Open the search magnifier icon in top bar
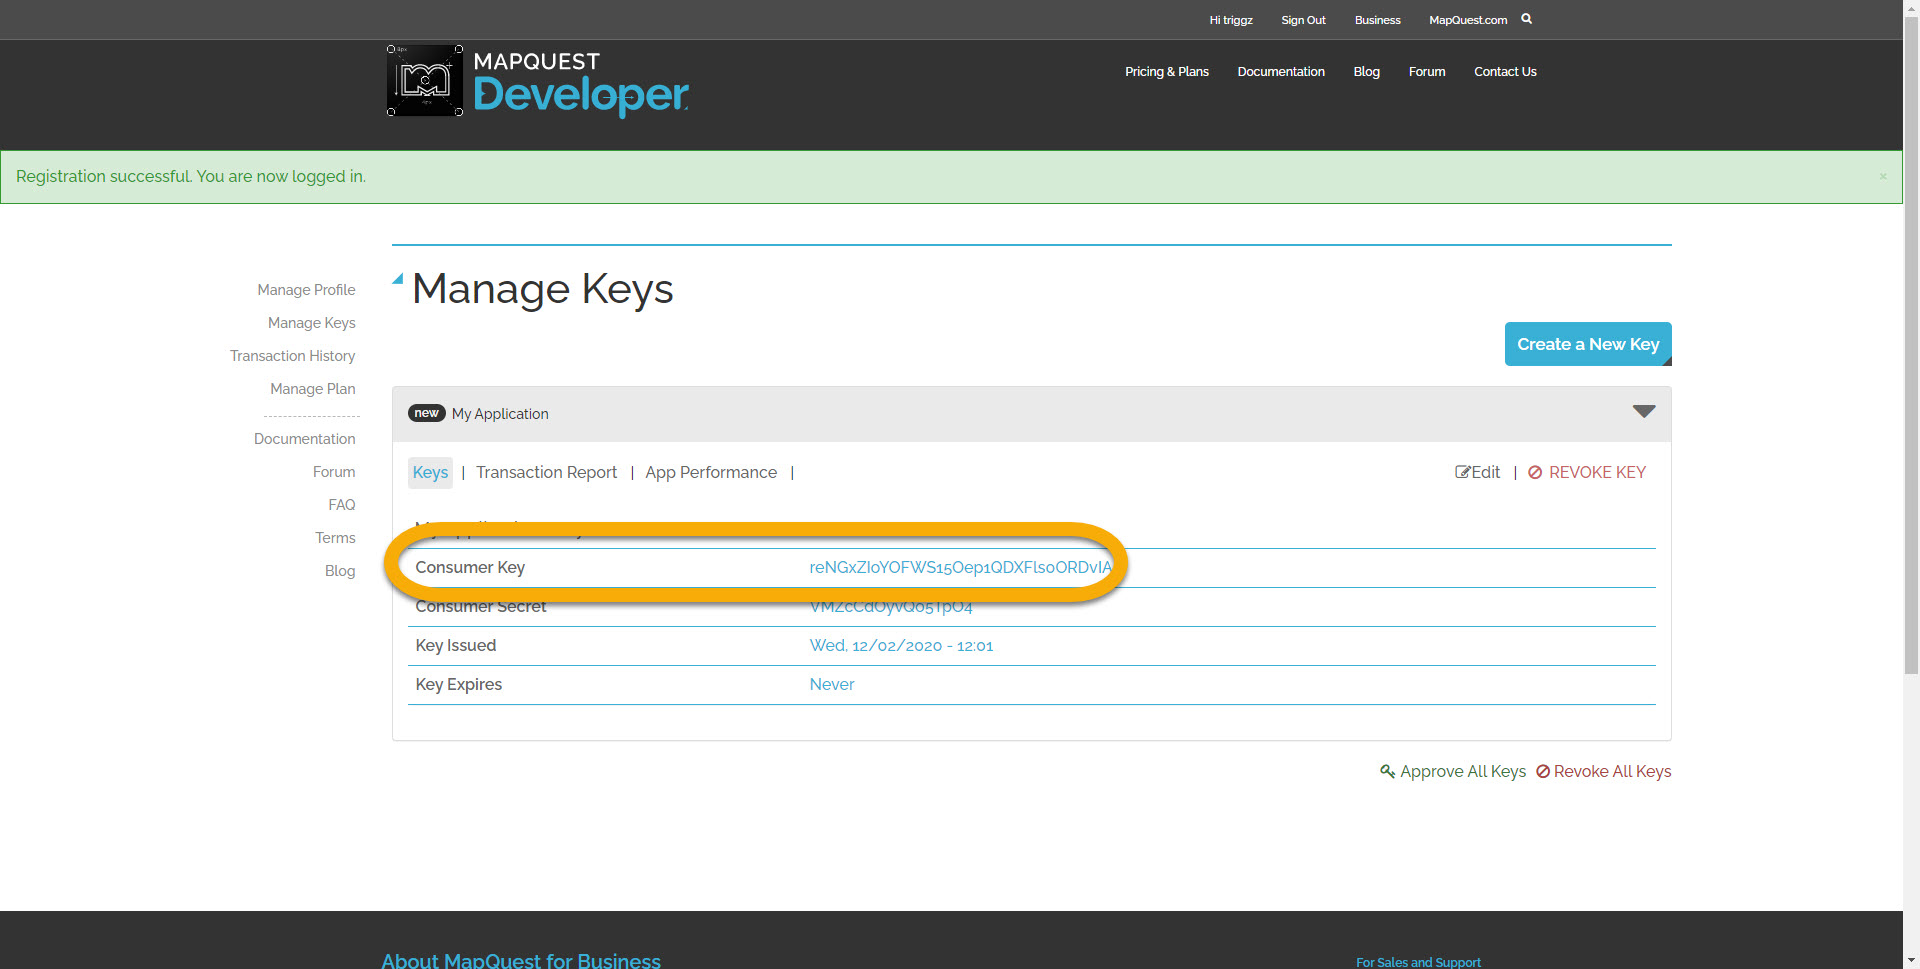Screen dimensions: 1920x969 pyautogui.click(x=1527, y=19)
